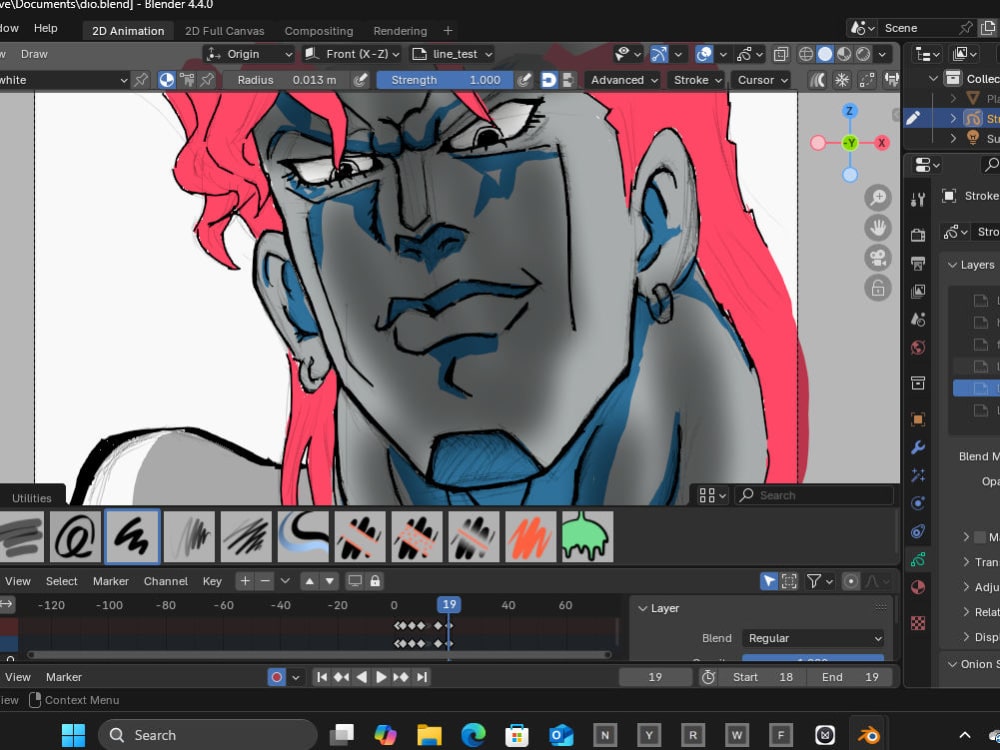The image size is (1000, 750).
Task: Switch to material preview shading
Action: click(x=844, y=54)
